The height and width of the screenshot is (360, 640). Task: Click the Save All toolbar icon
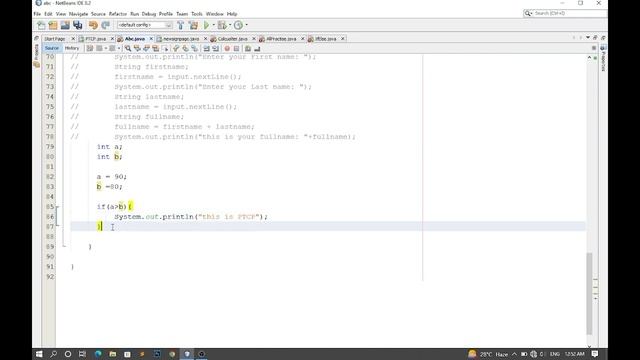tap(78, 25)
